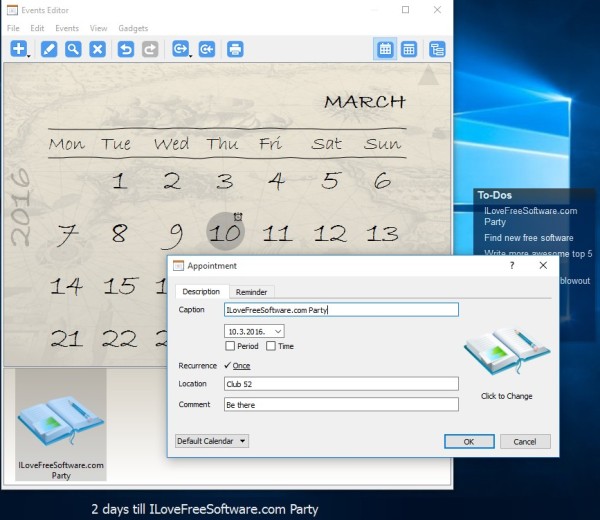Switch to the list tree view icon

(437, 49)
